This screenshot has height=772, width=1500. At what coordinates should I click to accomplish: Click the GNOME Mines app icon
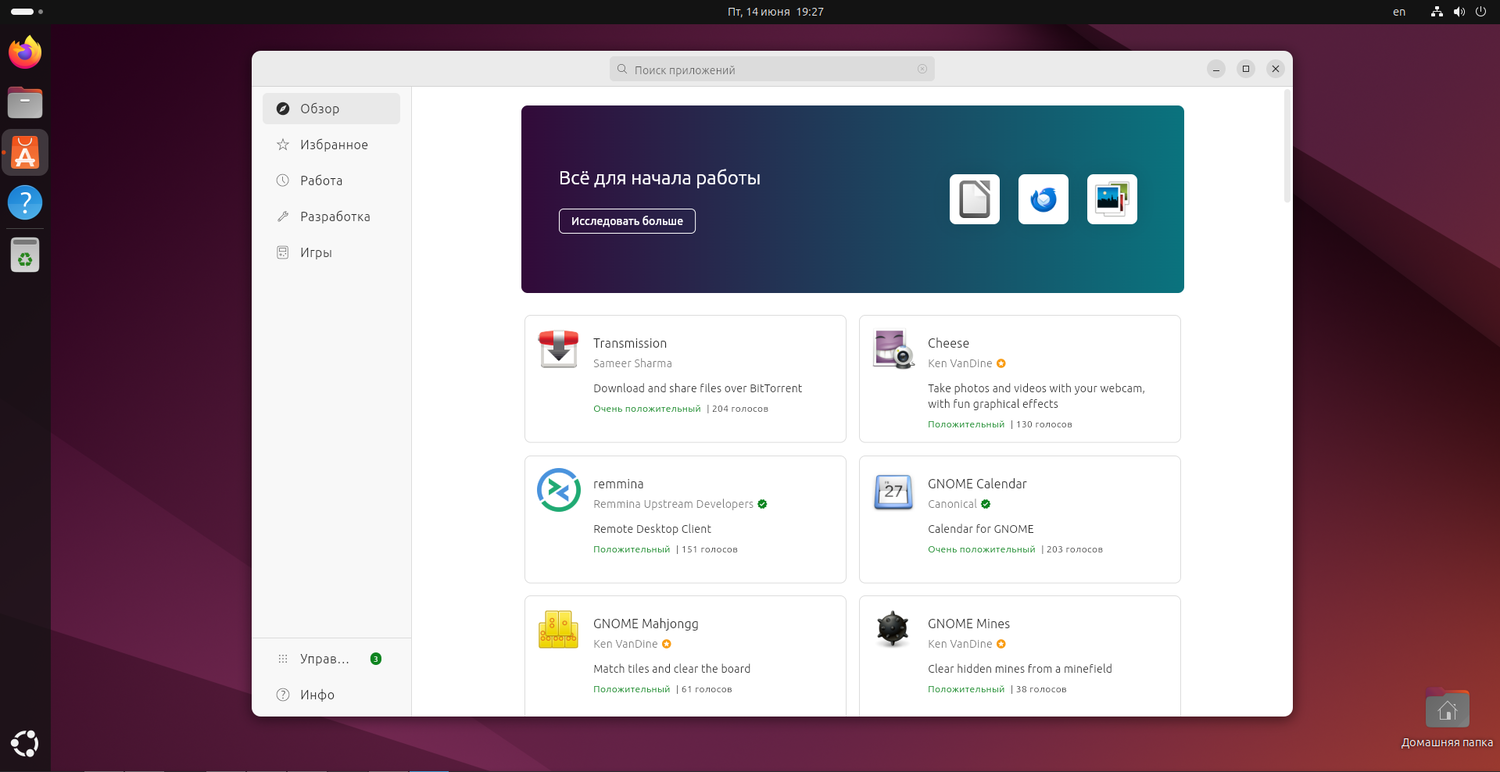(893, 629)
